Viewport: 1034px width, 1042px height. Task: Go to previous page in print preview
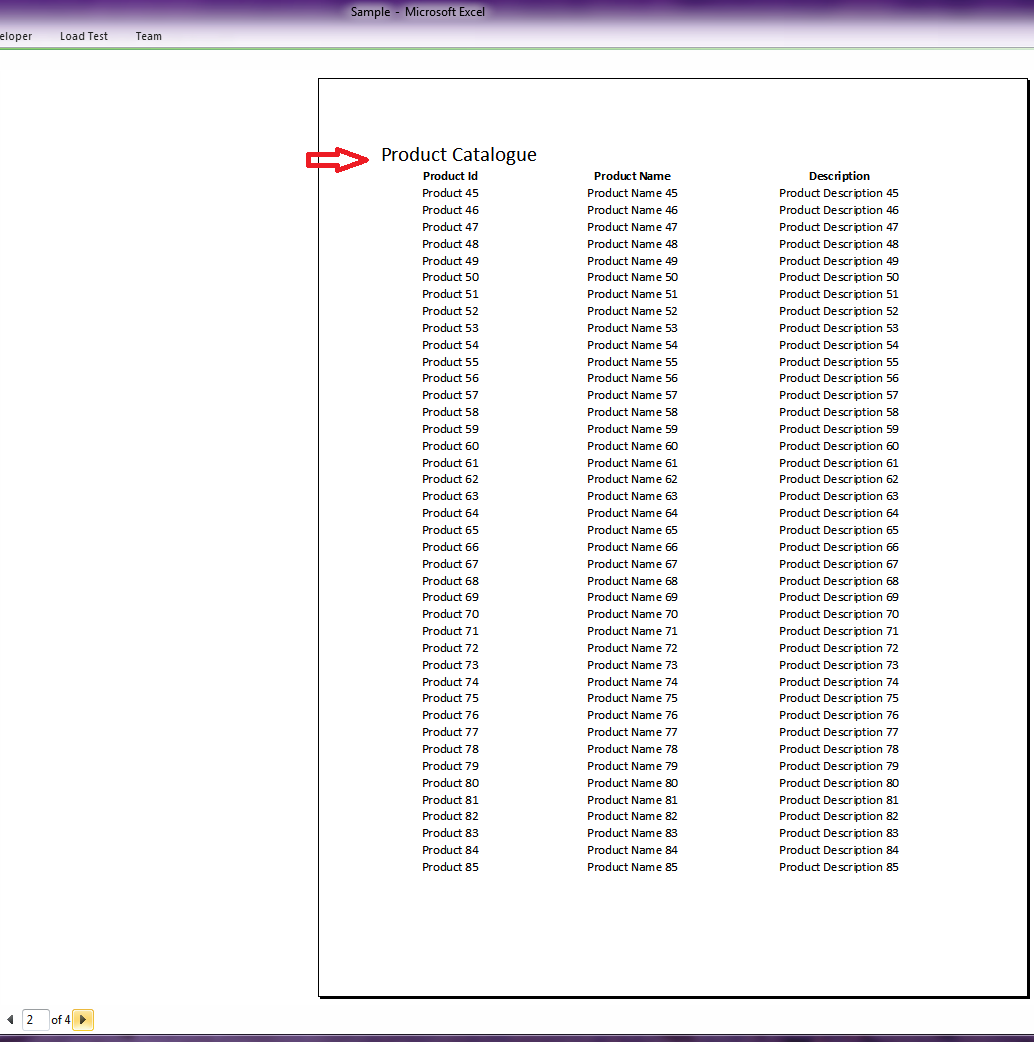pos(10,1019)
